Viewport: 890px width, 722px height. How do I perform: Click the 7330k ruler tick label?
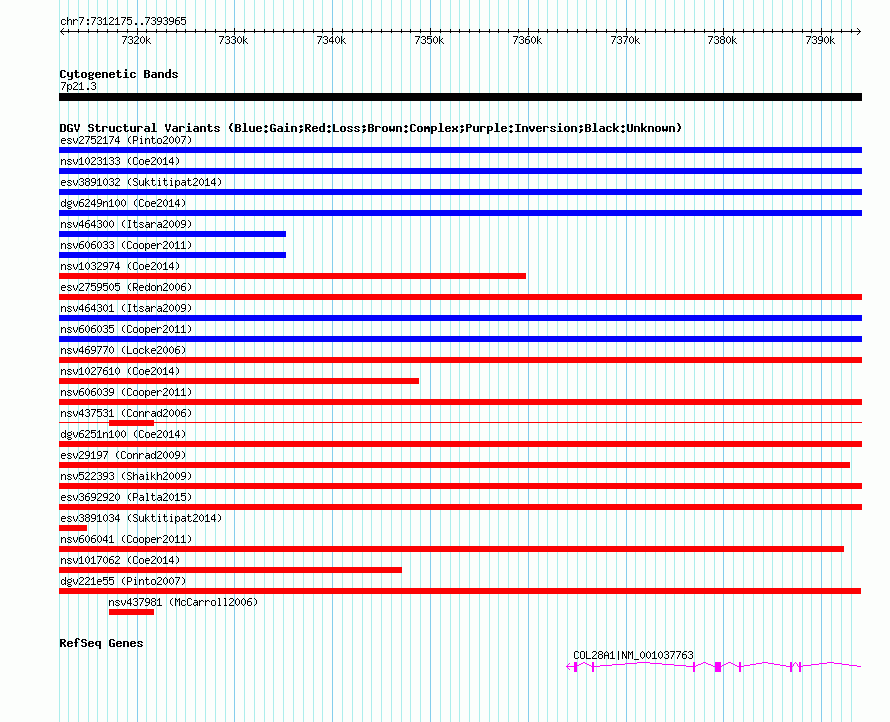[x=233, y=40]
